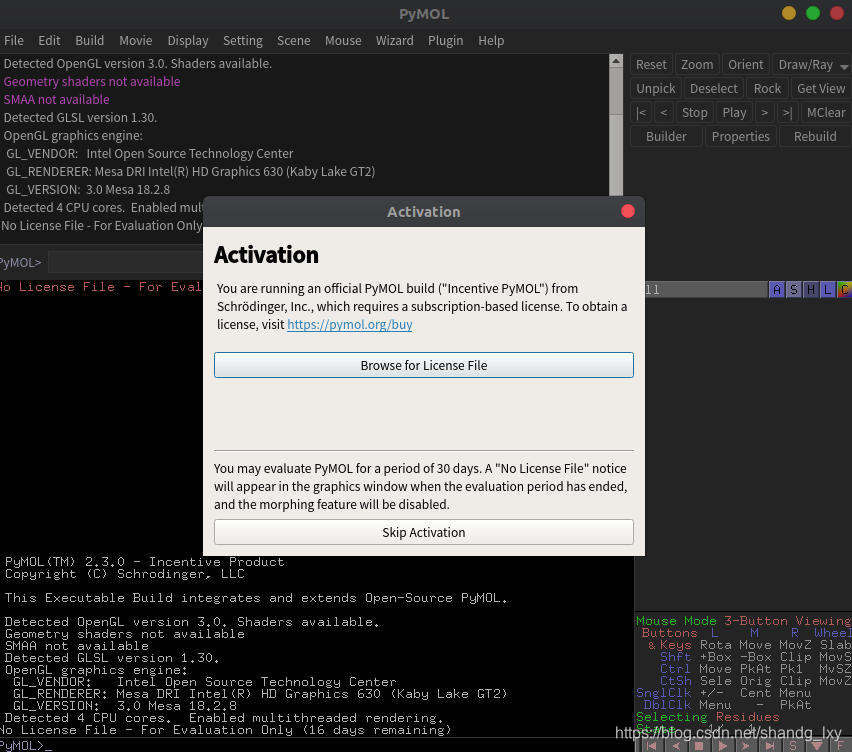This screenshot has width=852, height=752.
Task: Open the Wizard menu
Action: (x=394, y=41)
